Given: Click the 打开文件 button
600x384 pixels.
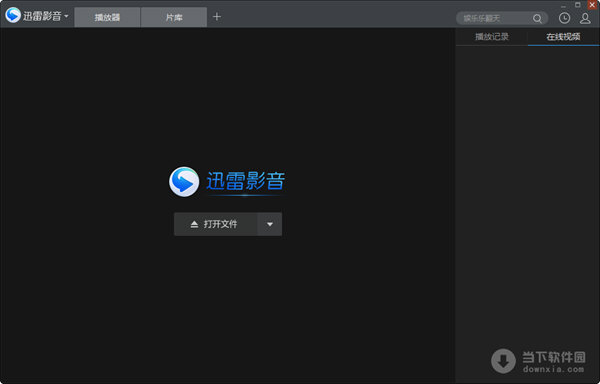Looking at the screenshot, I should coord(215,224).
